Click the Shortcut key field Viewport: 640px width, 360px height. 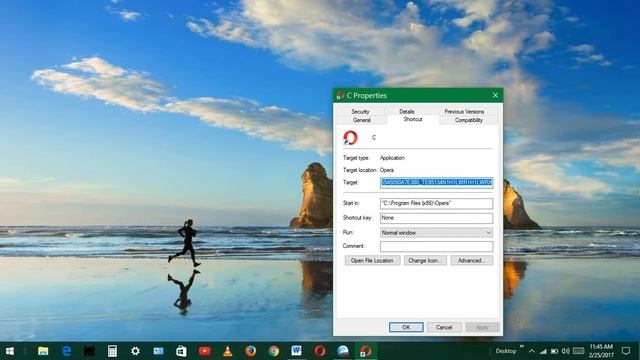436,218
